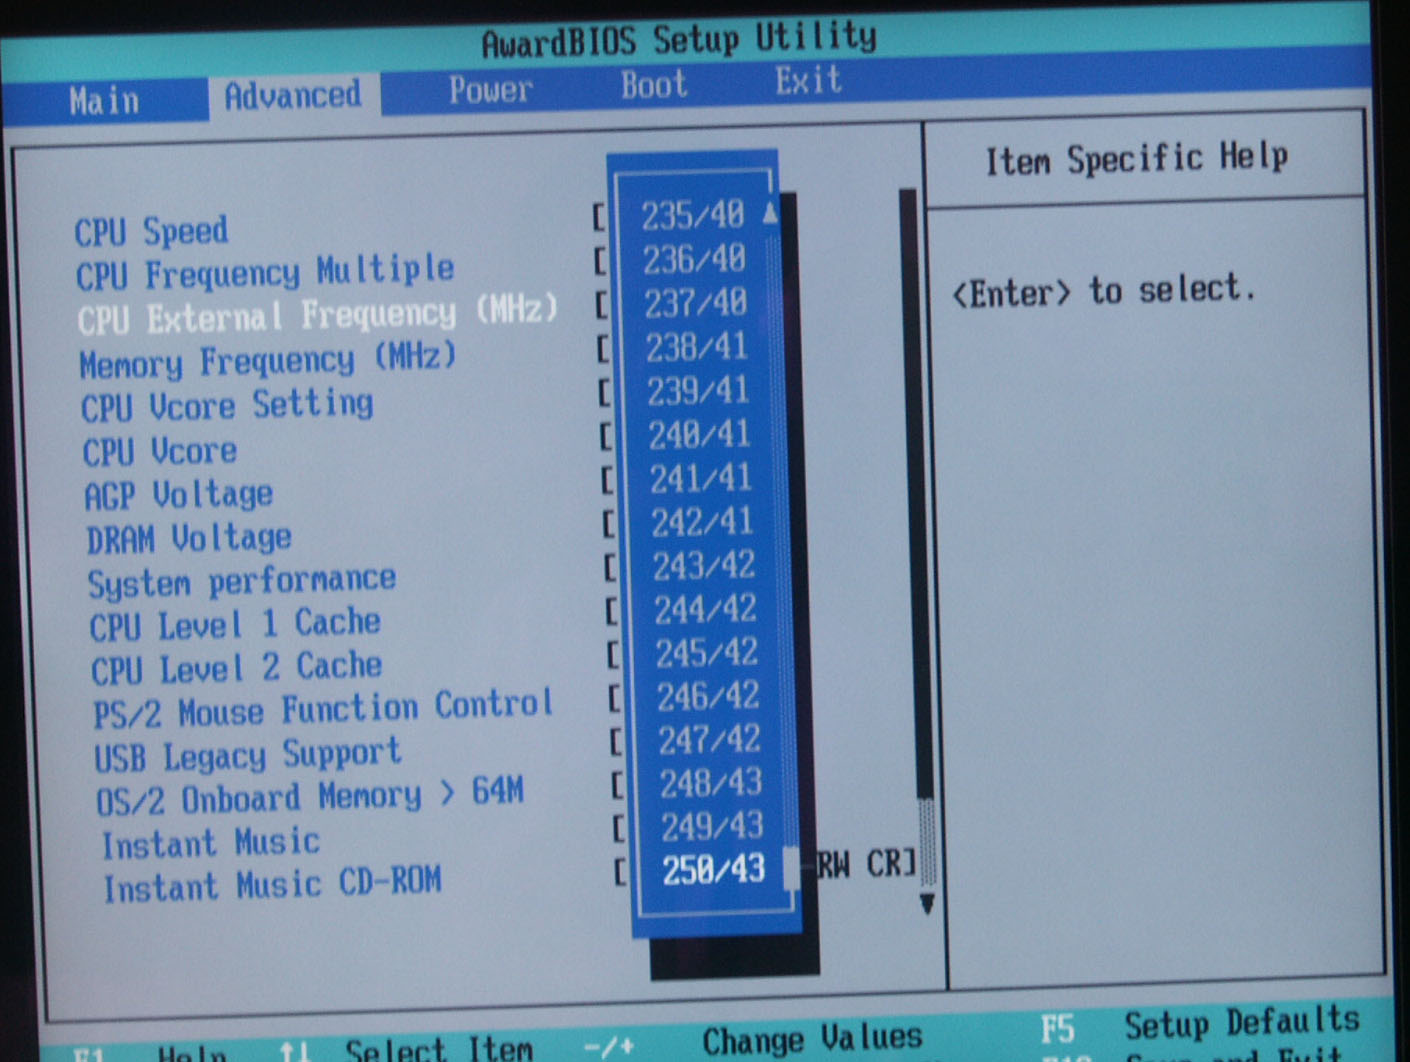Select USB Legacy Support setting
Viewport: 1410px width, 1062px height.
pos(248,755)
